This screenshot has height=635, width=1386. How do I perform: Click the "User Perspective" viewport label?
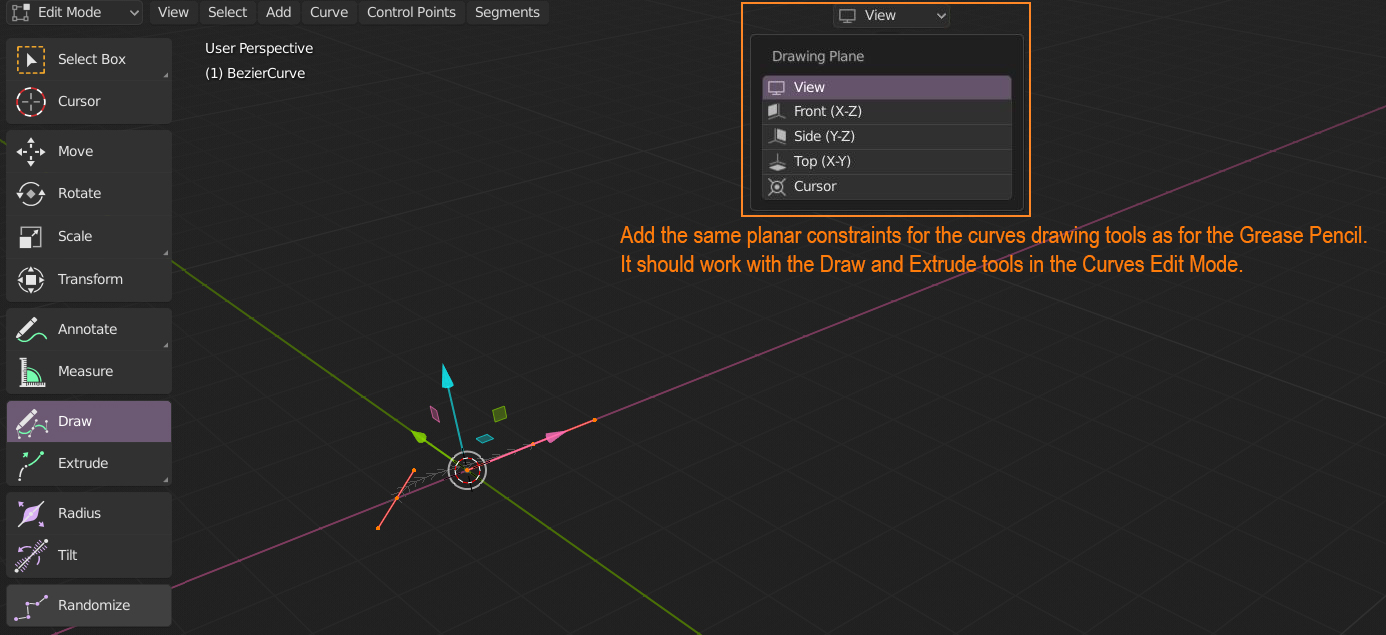pos(259,48)
